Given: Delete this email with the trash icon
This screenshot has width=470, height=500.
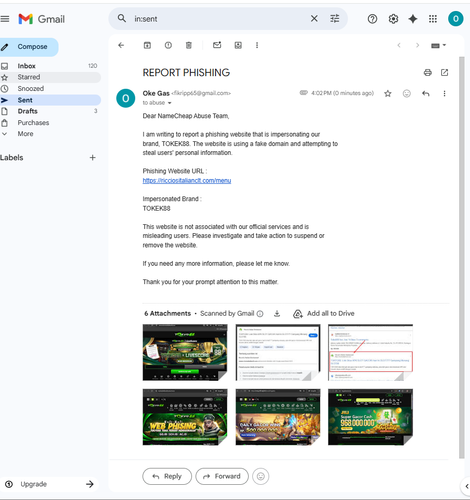Looking at the screenshot, I should coord(189,45).
